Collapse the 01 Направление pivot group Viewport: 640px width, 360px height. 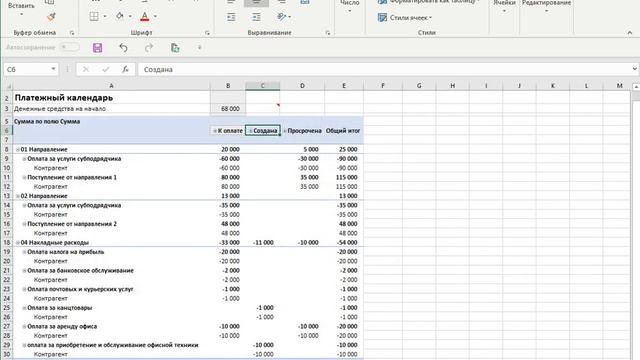[18, 150]
